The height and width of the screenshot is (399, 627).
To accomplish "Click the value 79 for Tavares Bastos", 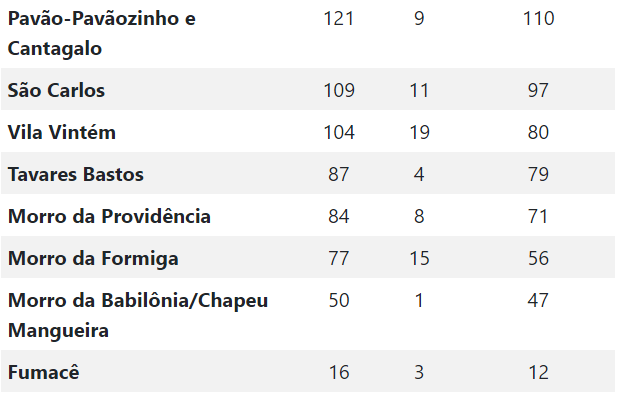I will pyautogui.click(x=538, y=174).
